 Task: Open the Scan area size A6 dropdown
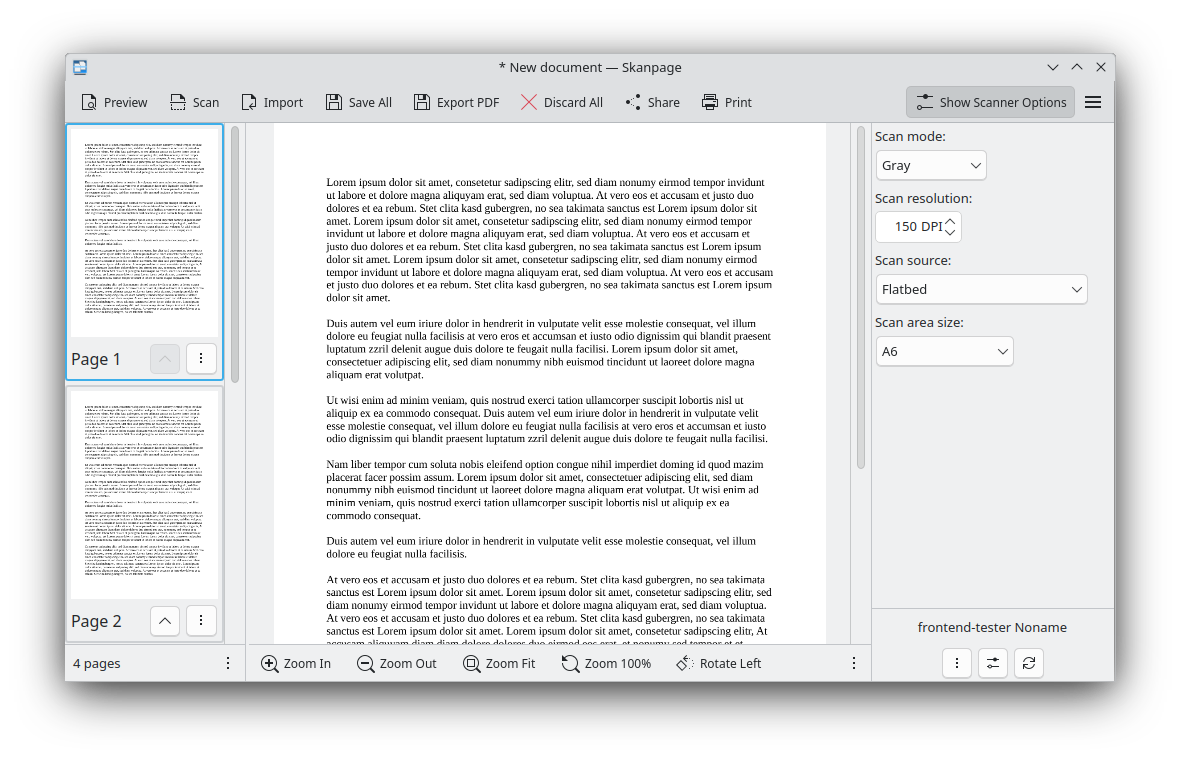coord(944,351)
